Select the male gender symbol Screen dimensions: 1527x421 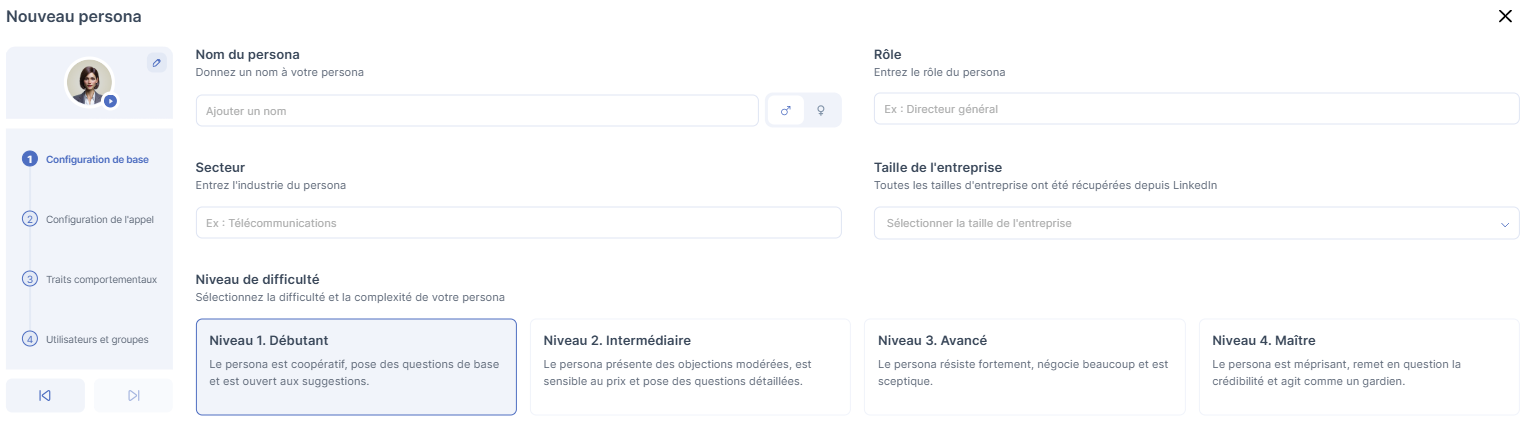coord(785,111)
